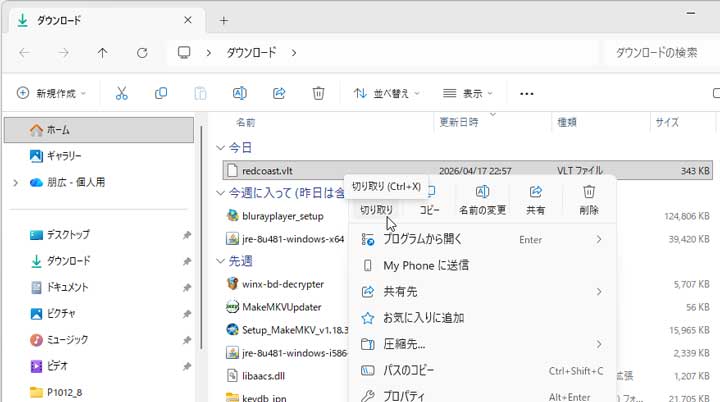
Task: Unpin ミュージック with its pin icon
Action: point(187,340)
